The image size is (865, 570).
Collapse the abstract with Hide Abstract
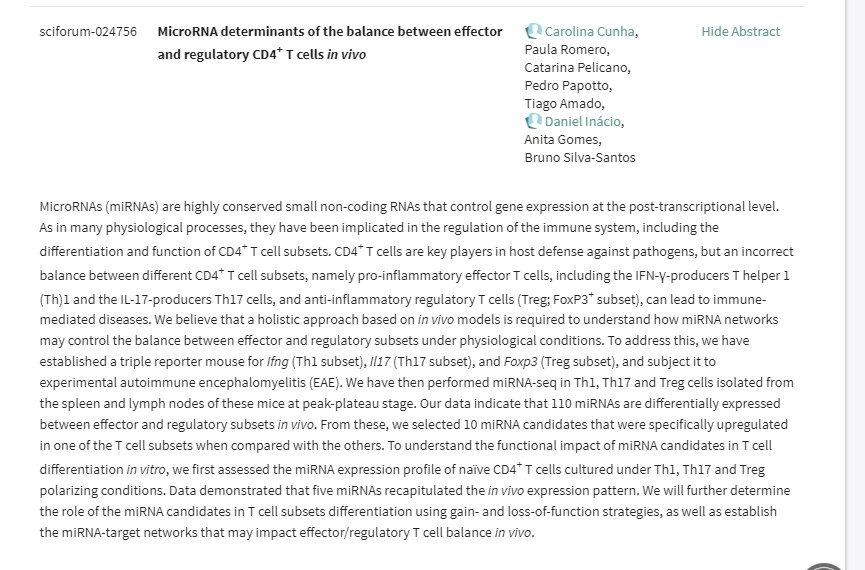coord(740,31)
